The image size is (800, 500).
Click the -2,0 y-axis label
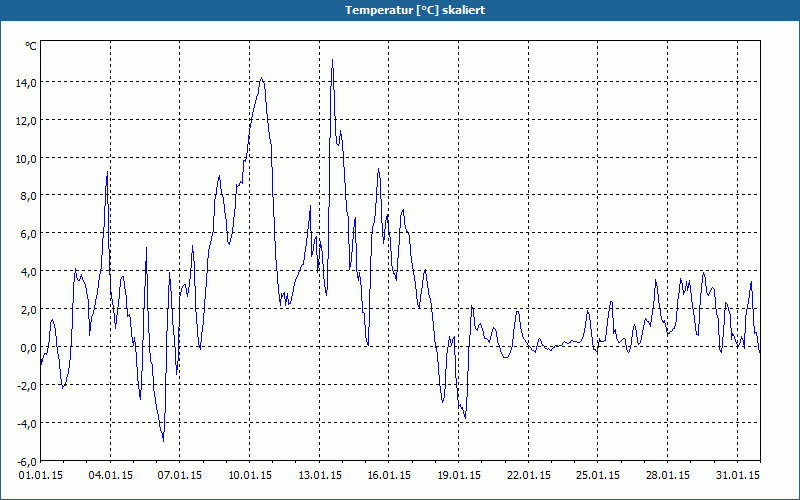27,386
